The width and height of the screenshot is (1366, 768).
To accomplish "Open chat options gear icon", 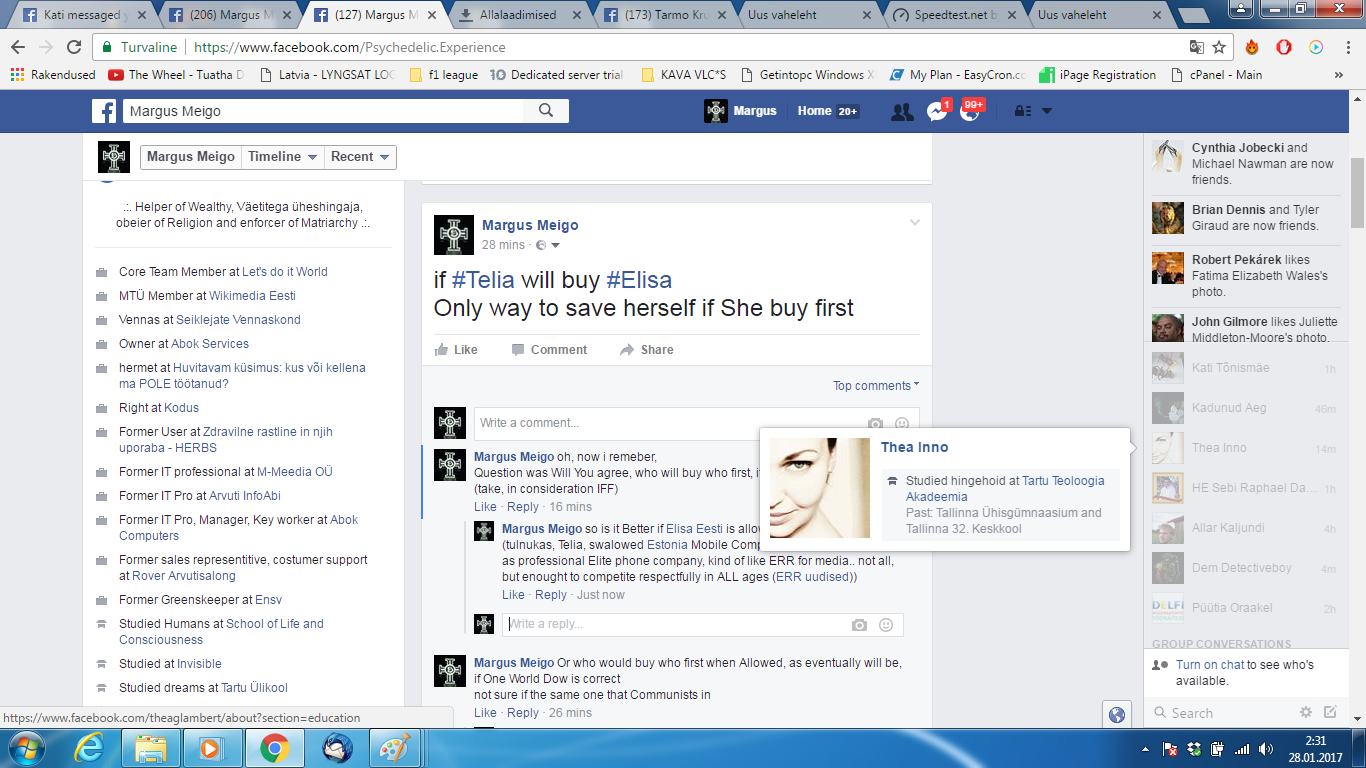I will [x=1305, y=712].
